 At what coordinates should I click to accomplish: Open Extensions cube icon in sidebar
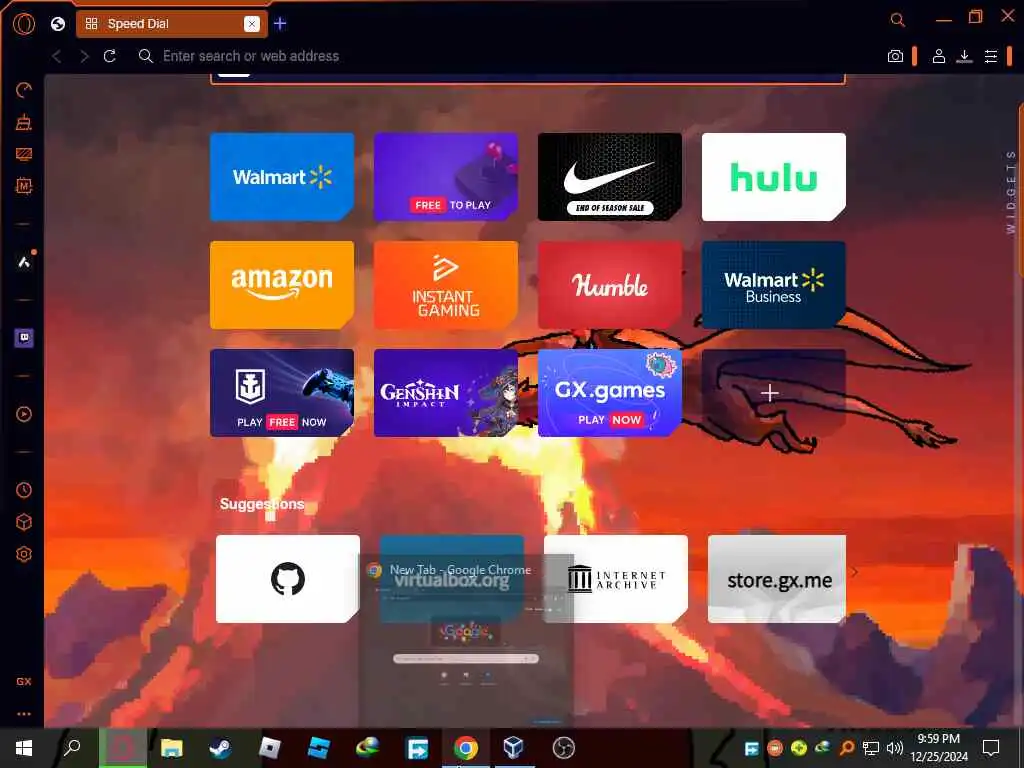(24, 522)
